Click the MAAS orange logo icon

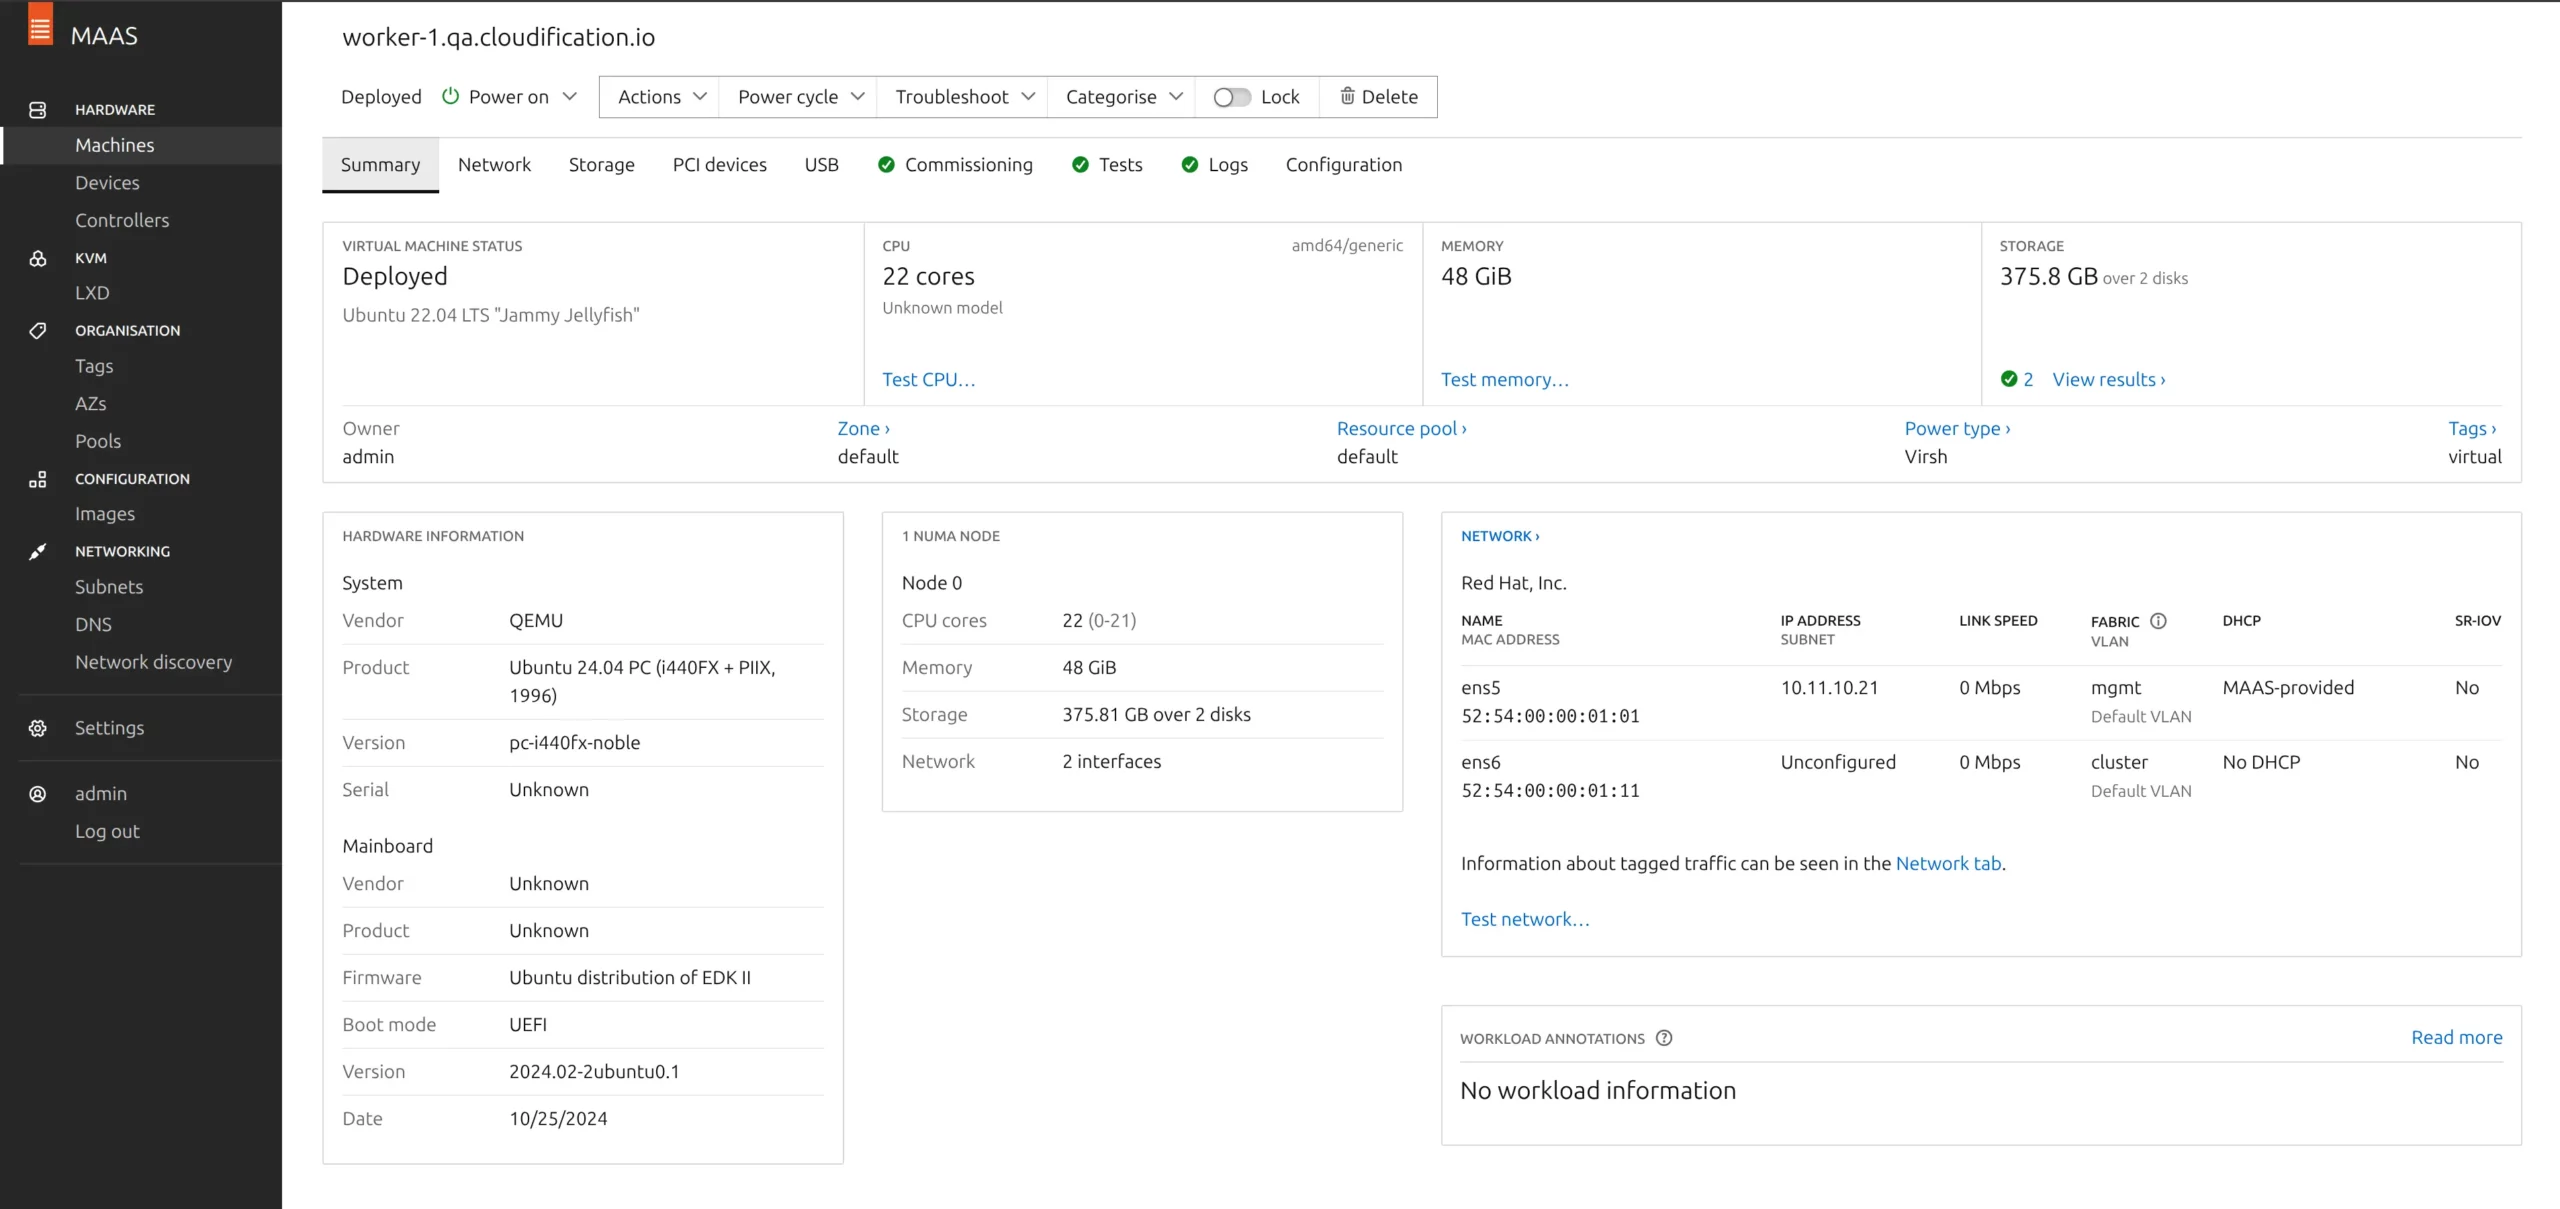click(x=40, y=25)
